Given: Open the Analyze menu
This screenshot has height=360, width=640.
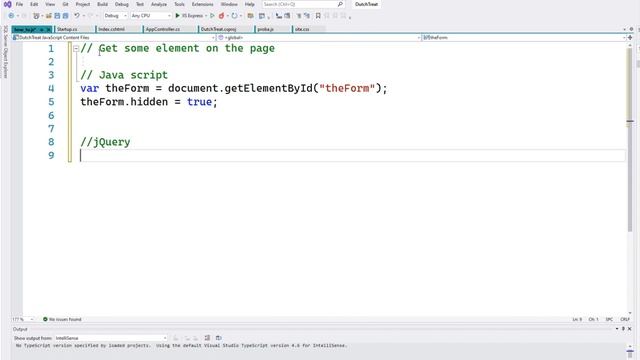Looking at the screenshot, I should pyautogui.click(x=159, y=4).
